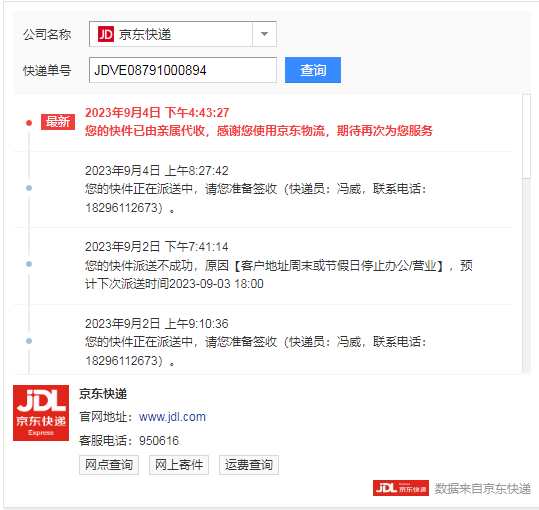Click the red 最新 badge

pos(58,122)
